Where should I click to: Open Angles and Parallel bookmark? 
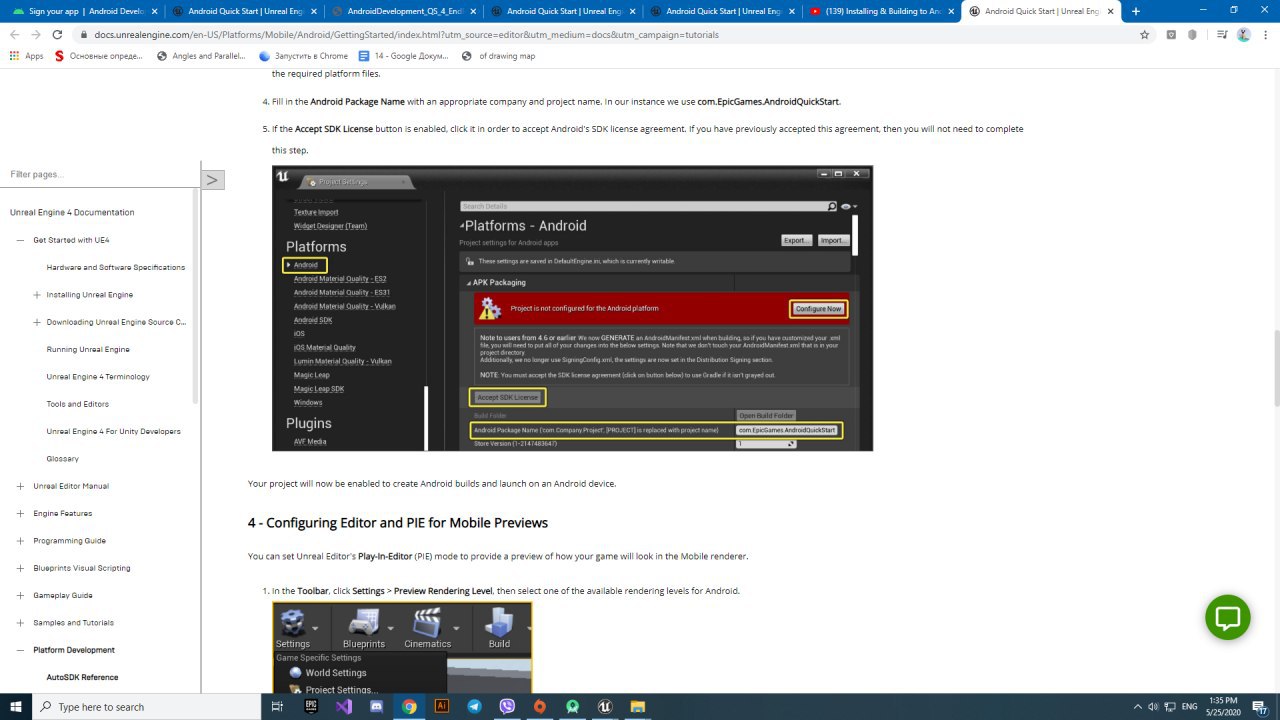pos(200,56)
